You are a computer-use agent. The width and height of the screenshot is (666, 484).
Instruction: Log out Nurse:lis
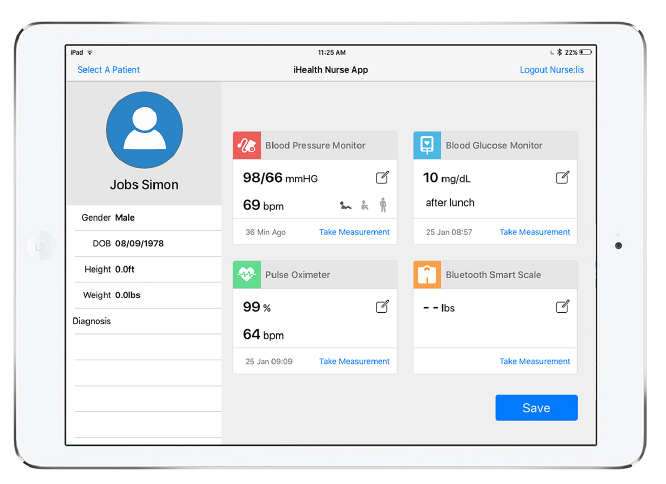(x=551, y=70)
